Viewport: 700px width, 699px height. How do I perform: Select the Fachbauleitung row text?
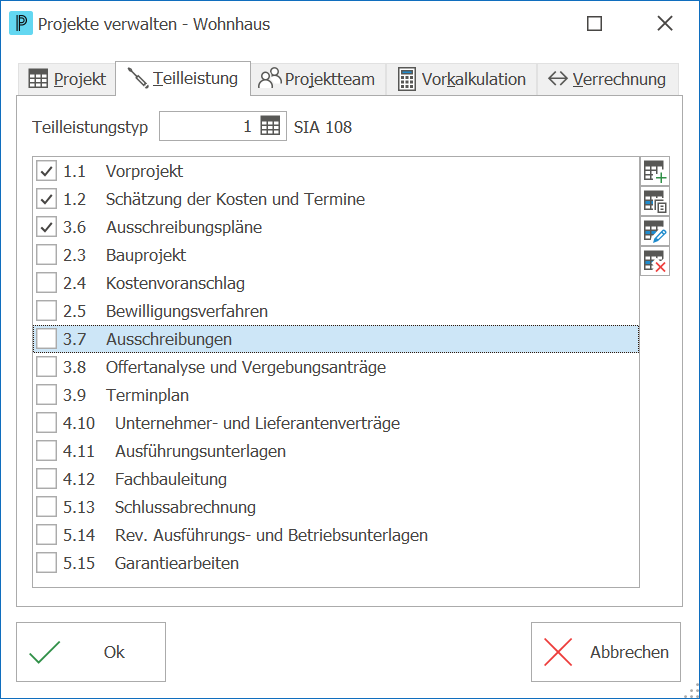[171, 479]
